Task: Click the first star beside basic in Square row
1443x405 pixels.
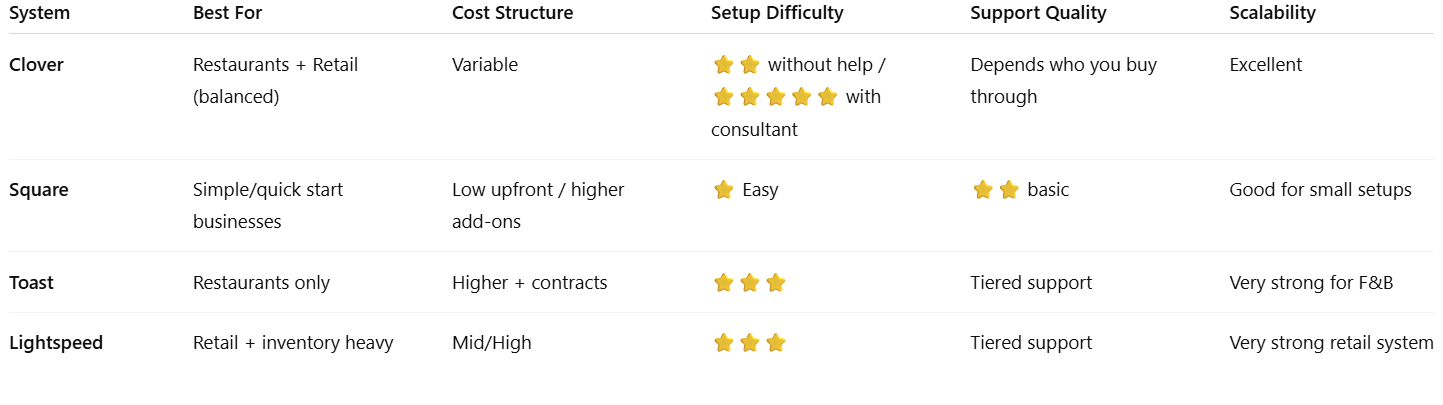Action: point(983,190)
